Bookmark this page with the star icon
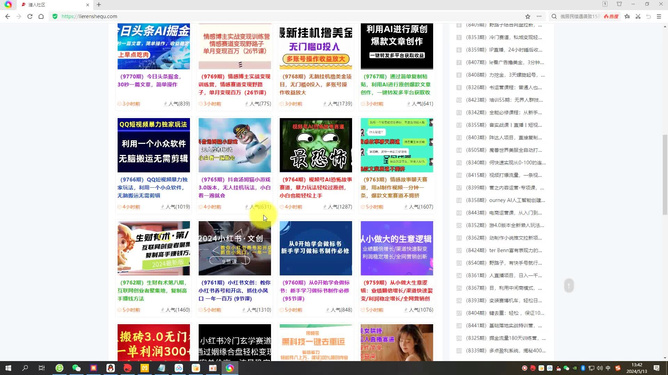668x375 pixels. (x=528, y=16)
